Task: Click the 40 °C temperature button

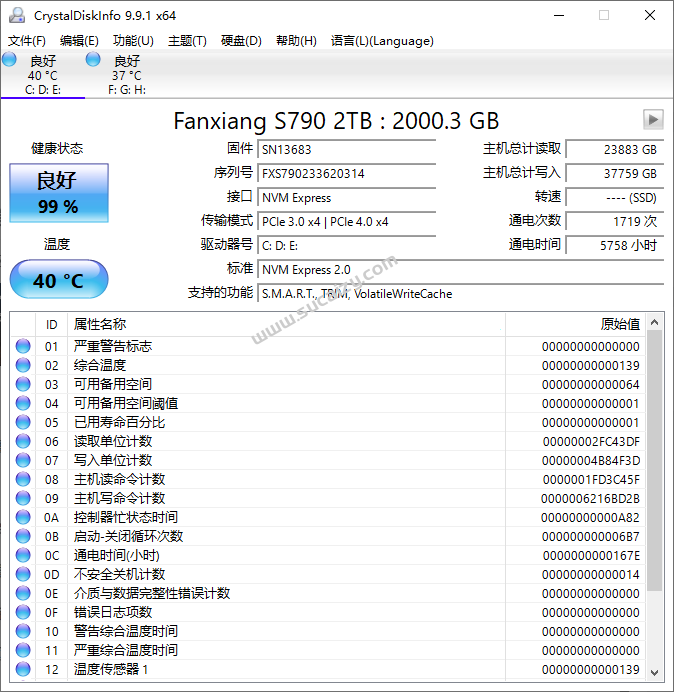Action: [x=59, y=280]
